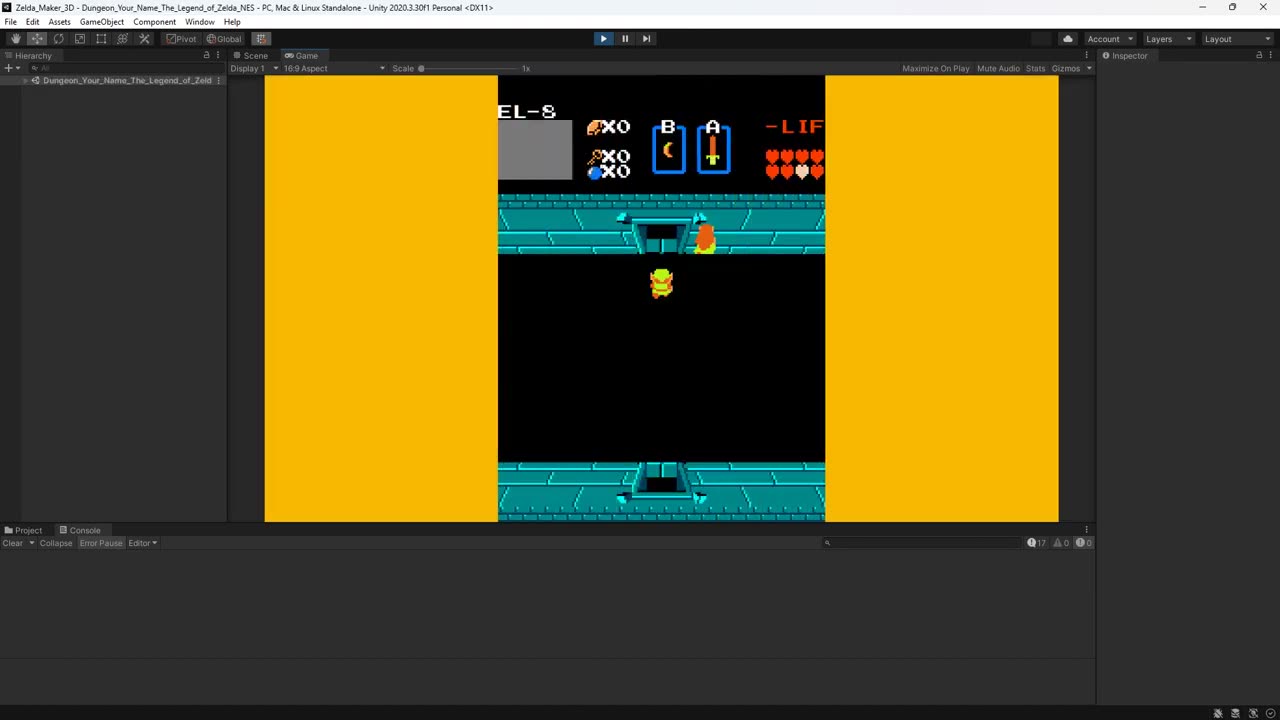Select the Rotate tool
Image resolution: width=1280 pixels, height=720 pixels.
(58, 39)
